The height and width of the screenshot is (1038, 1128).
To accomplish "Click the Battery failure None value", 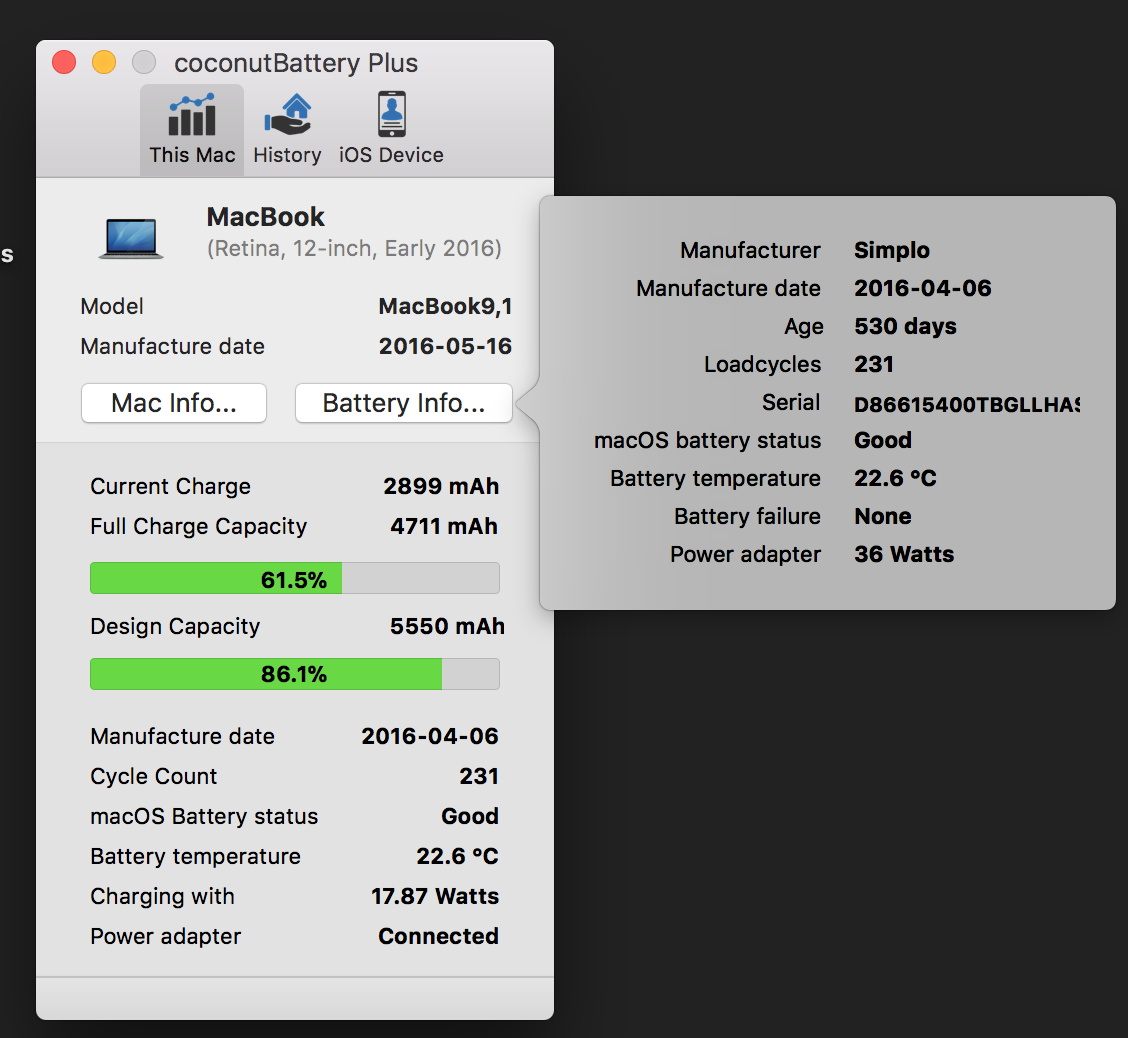I will [883, 516].
